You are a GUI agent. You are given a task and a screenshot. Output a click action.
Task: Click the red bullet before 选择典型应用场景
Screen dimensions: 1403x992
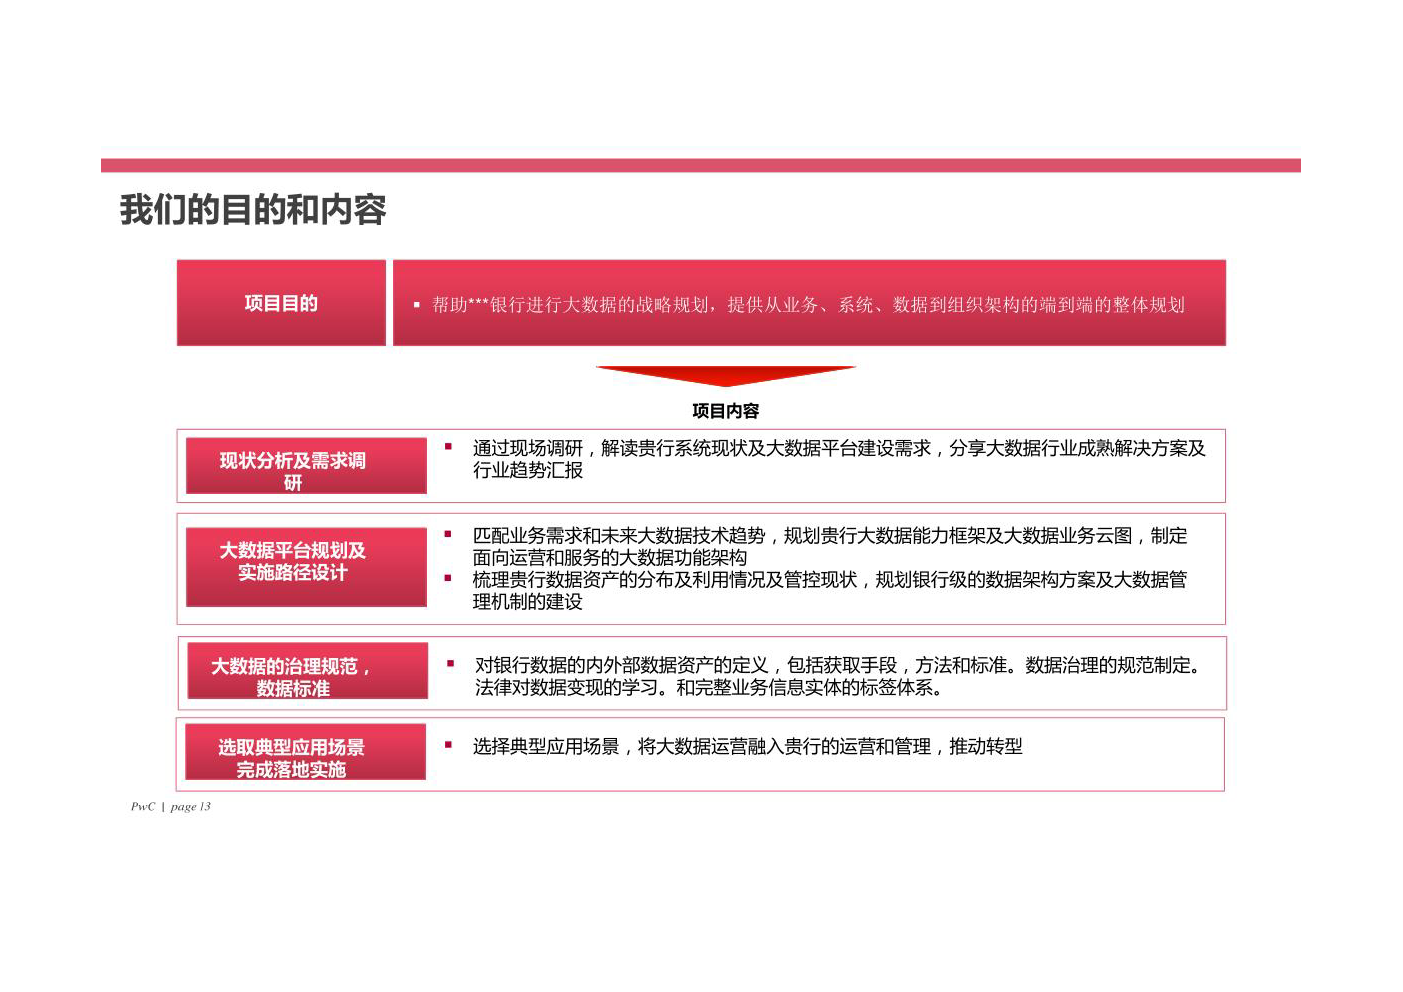coord(448,744)
